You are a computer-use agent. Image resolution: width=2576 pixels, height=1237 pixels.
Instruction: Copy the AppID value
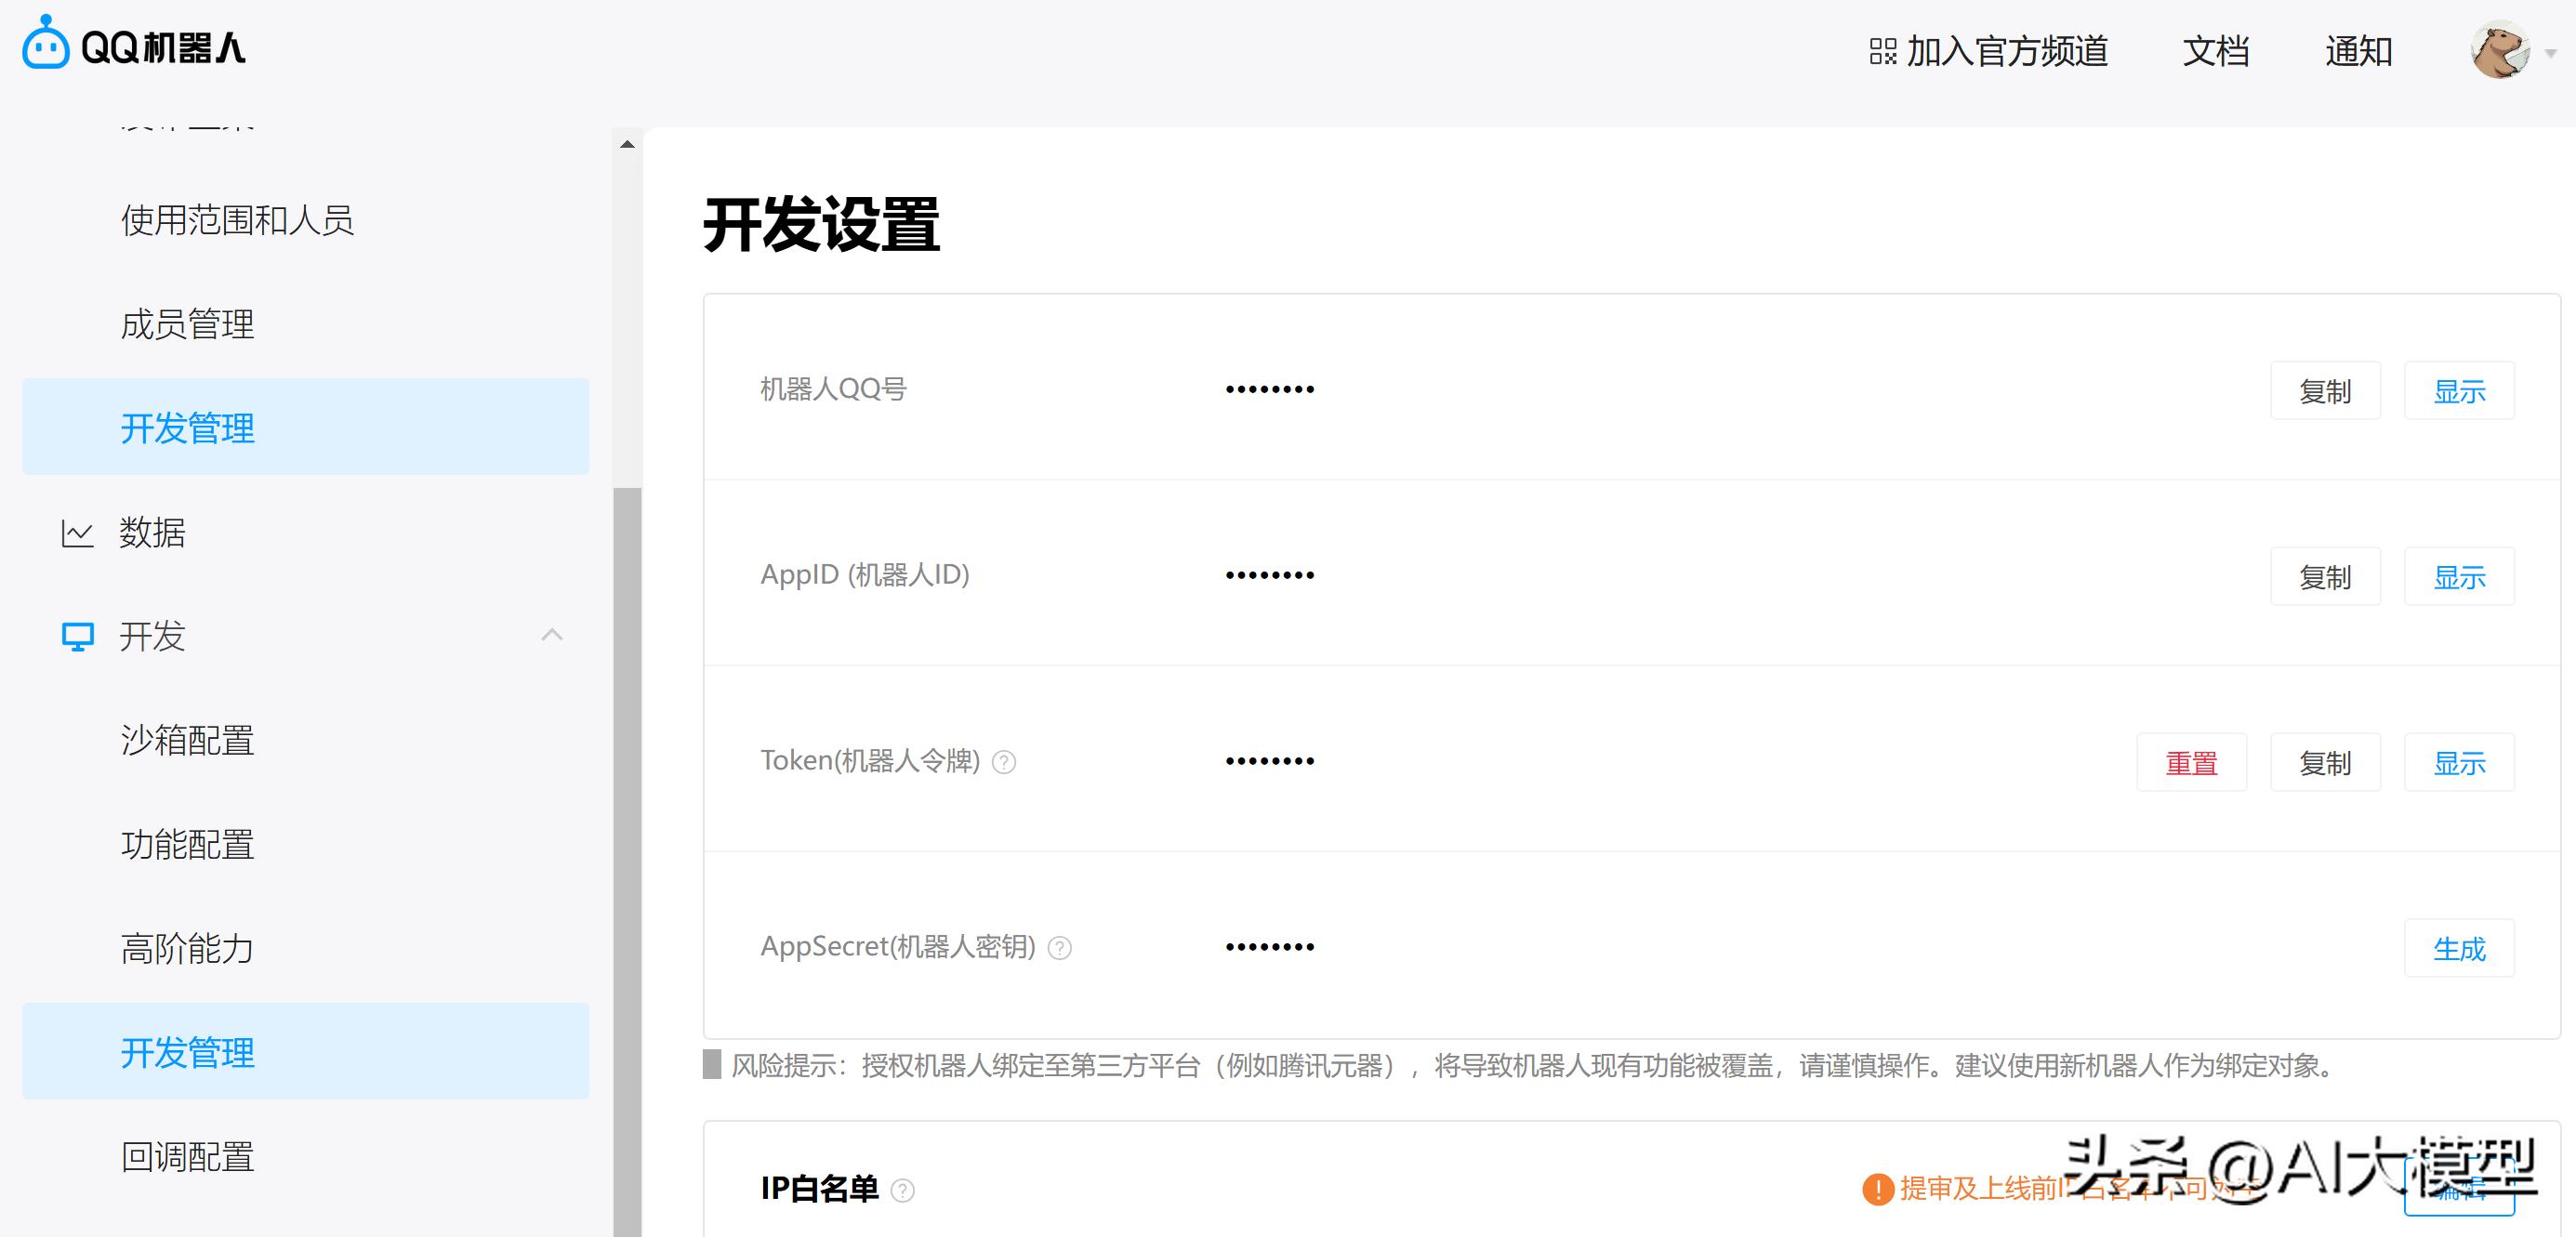(x=2325, y=577)
